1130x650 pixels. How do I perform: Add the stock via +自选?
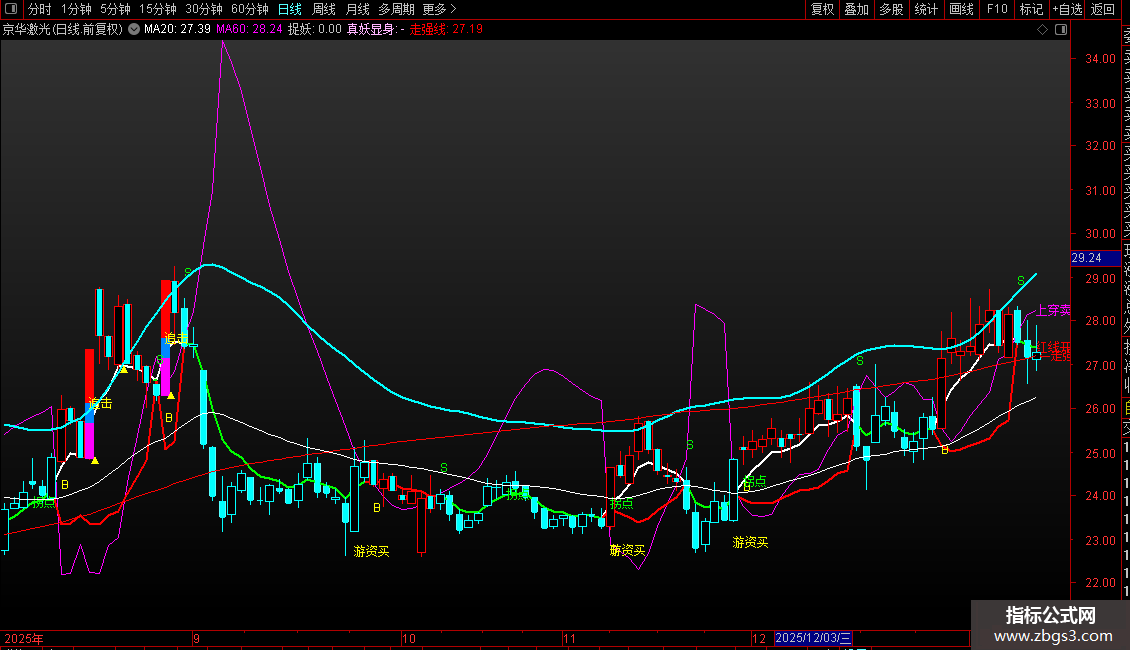pyautogui.click(x=1067, y=9)
